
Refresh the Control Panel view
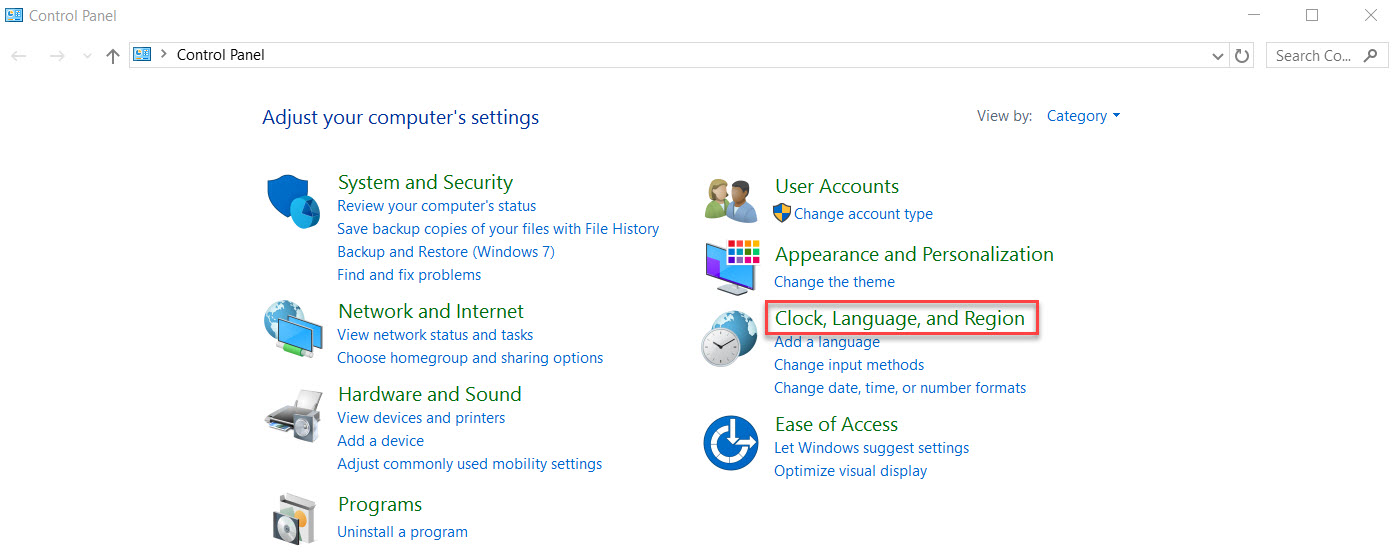pos(1242,56)
